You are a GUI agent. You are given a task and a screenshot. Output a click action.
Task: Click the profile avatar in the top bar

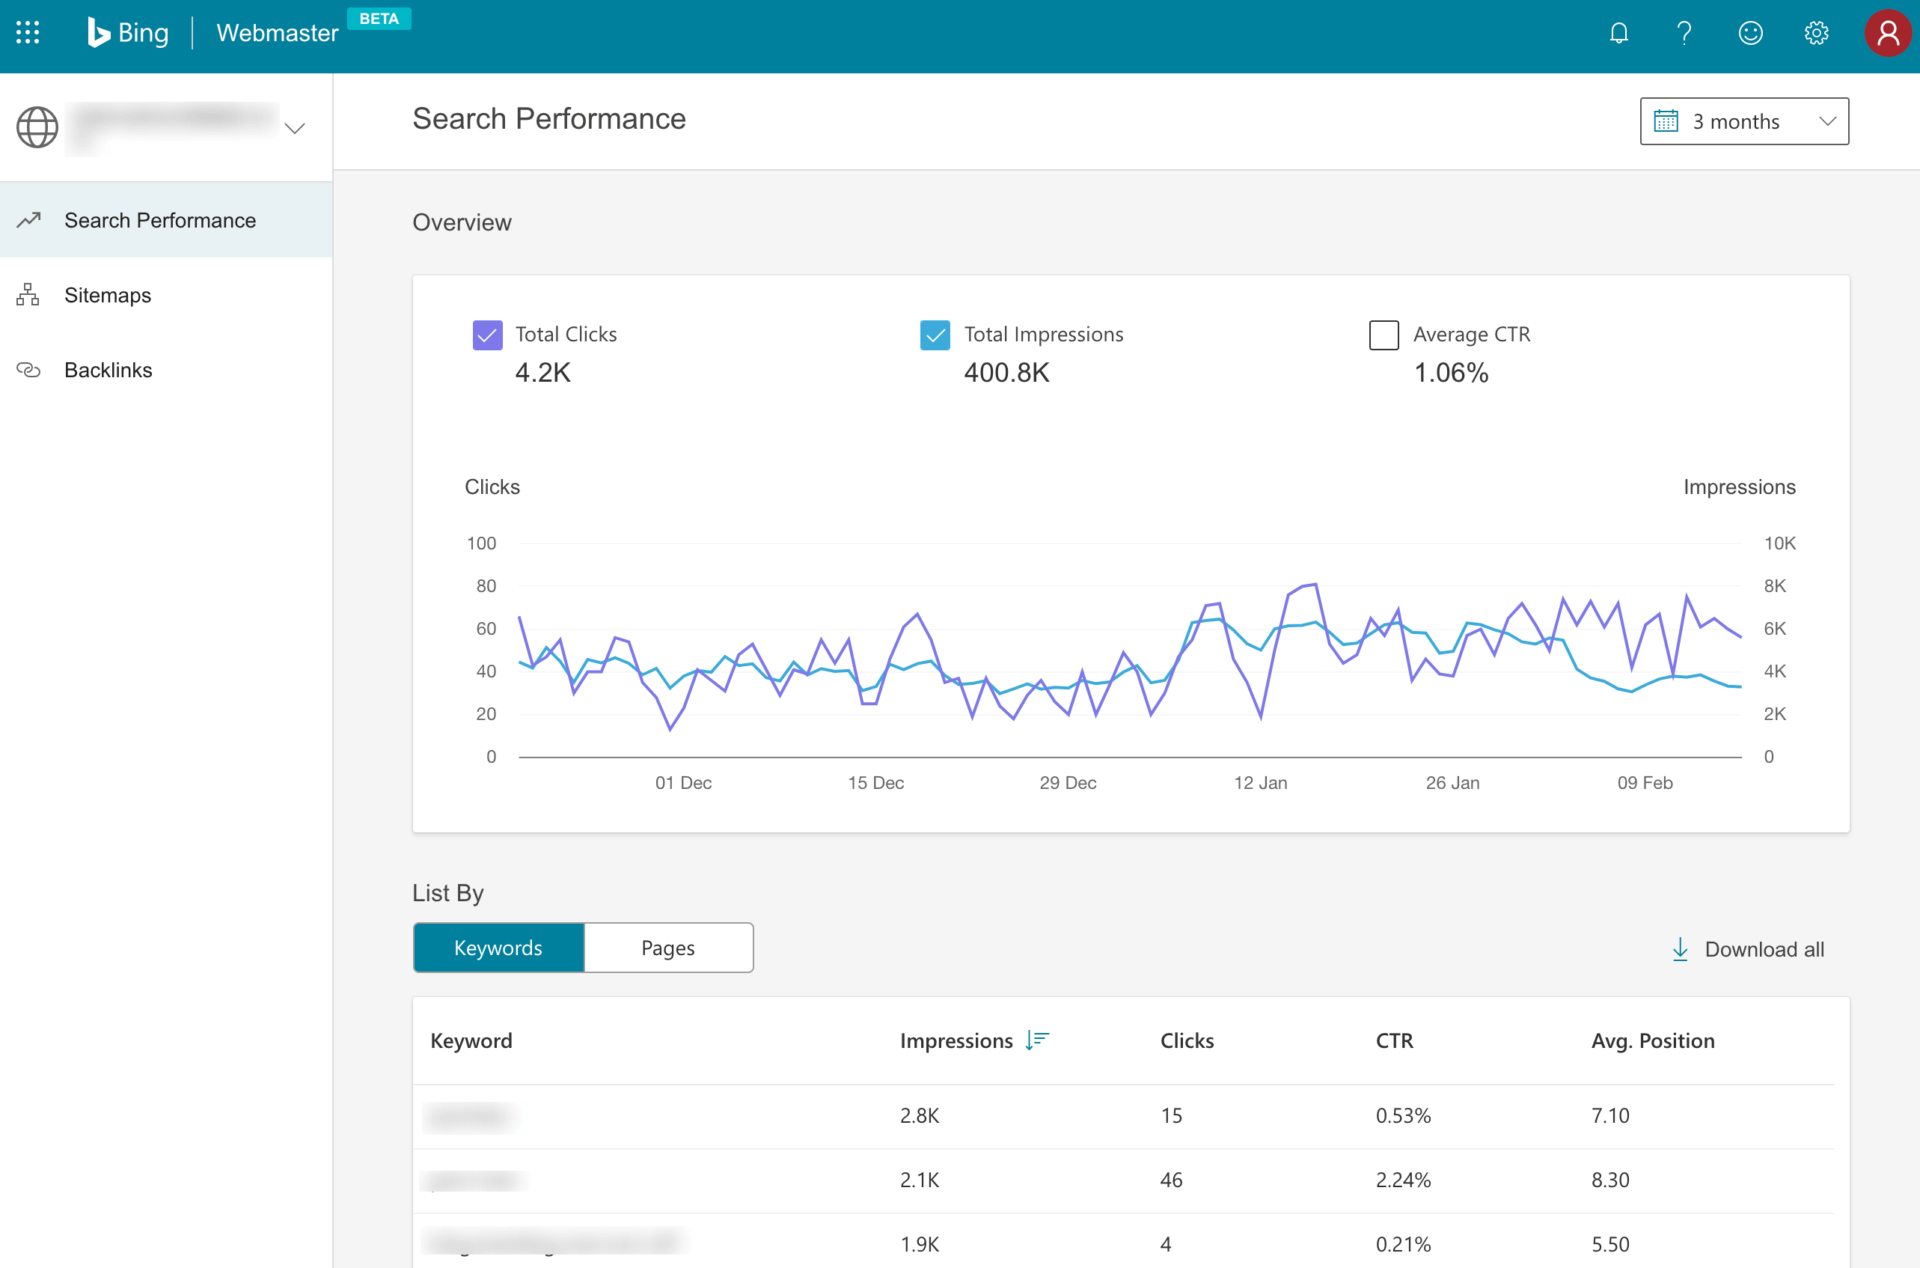pyautogui.click(x=1888, y=33)
